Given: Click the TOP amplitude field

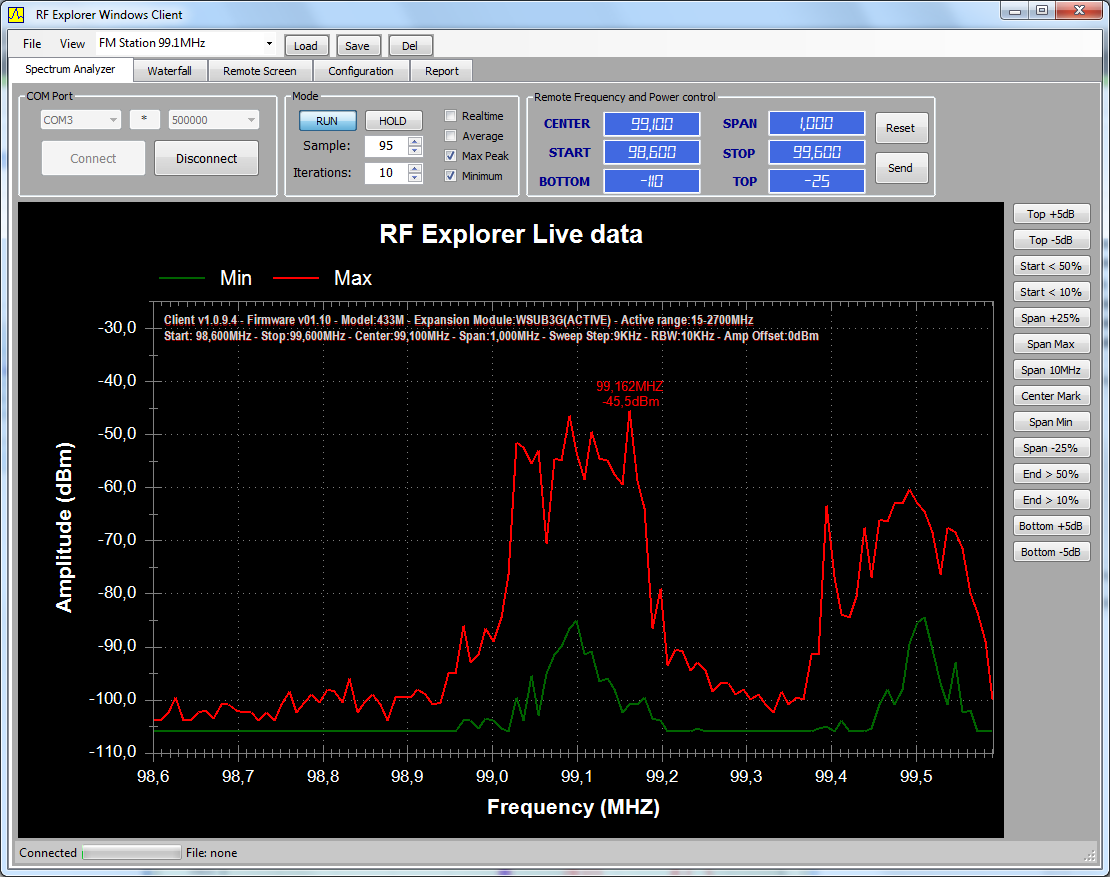Looking at the screenshot, I should (817, 181).
